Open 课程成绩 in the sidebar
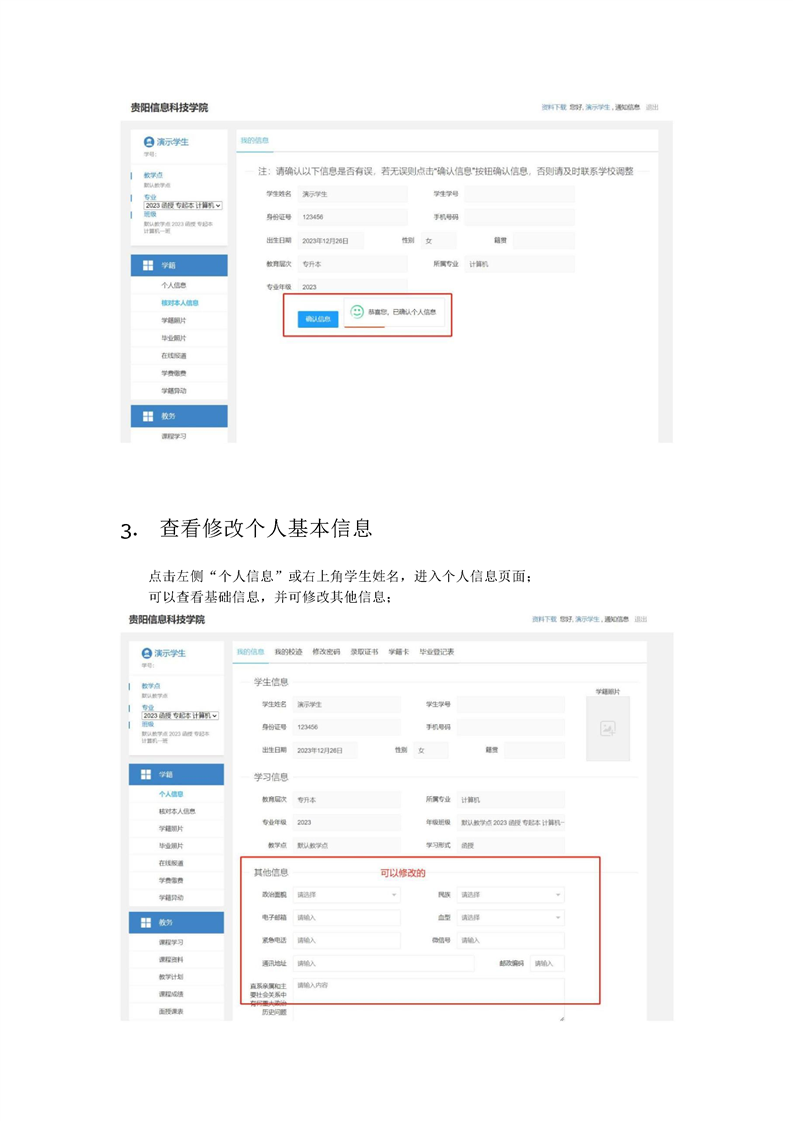This screenshot has width=793, height=1121. [171, 994]
